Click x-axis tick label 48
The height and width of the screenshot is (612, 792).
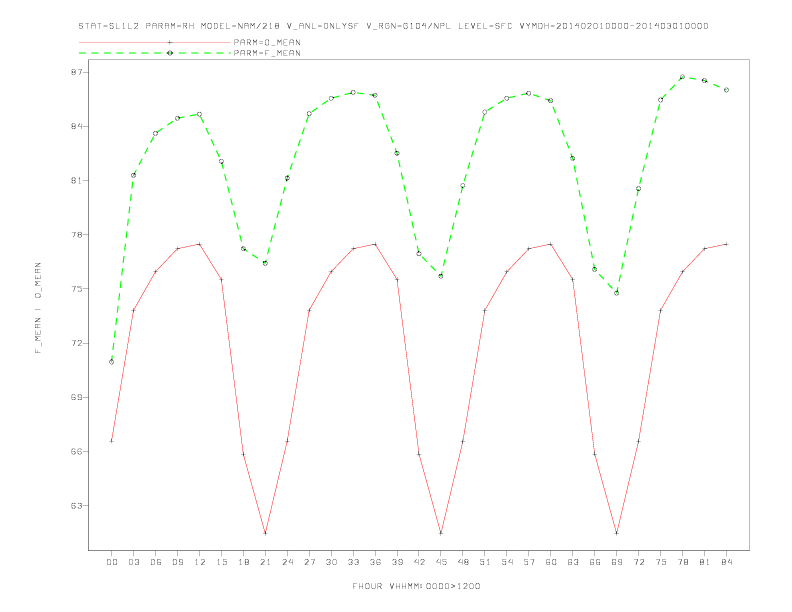pyautogui.click(x=463, y=562)
